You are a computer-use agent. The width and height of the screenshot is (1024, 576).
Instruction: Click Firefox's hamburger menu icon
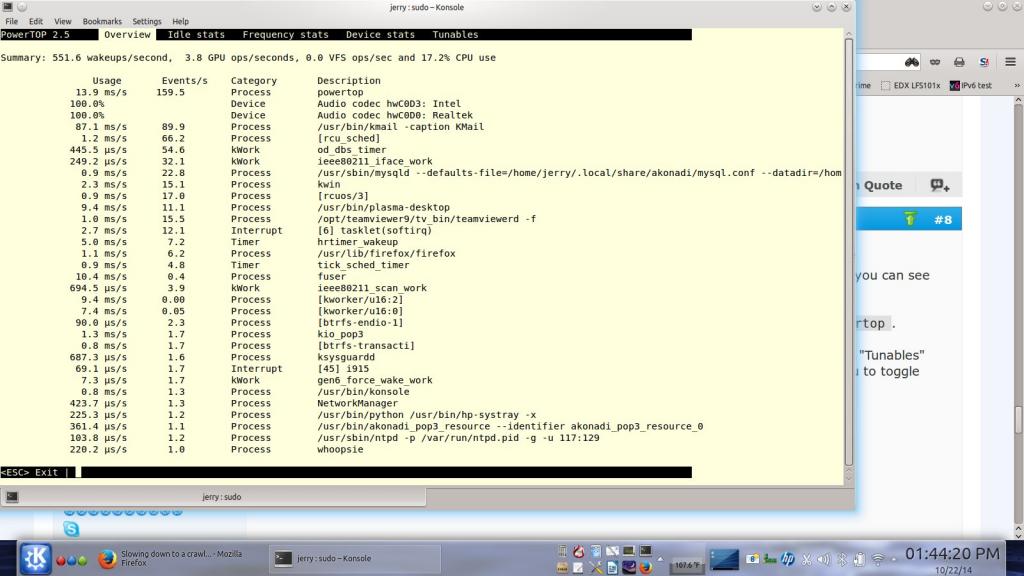pos(1011,61)
